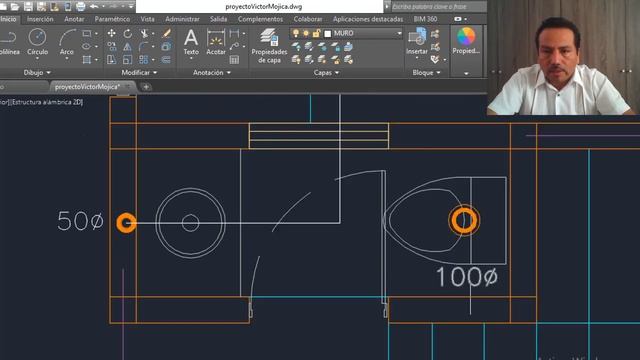Viewport: 640px width, 360px height.
Task: Expand the Modificar panel
Action: [x=139, y=72]
